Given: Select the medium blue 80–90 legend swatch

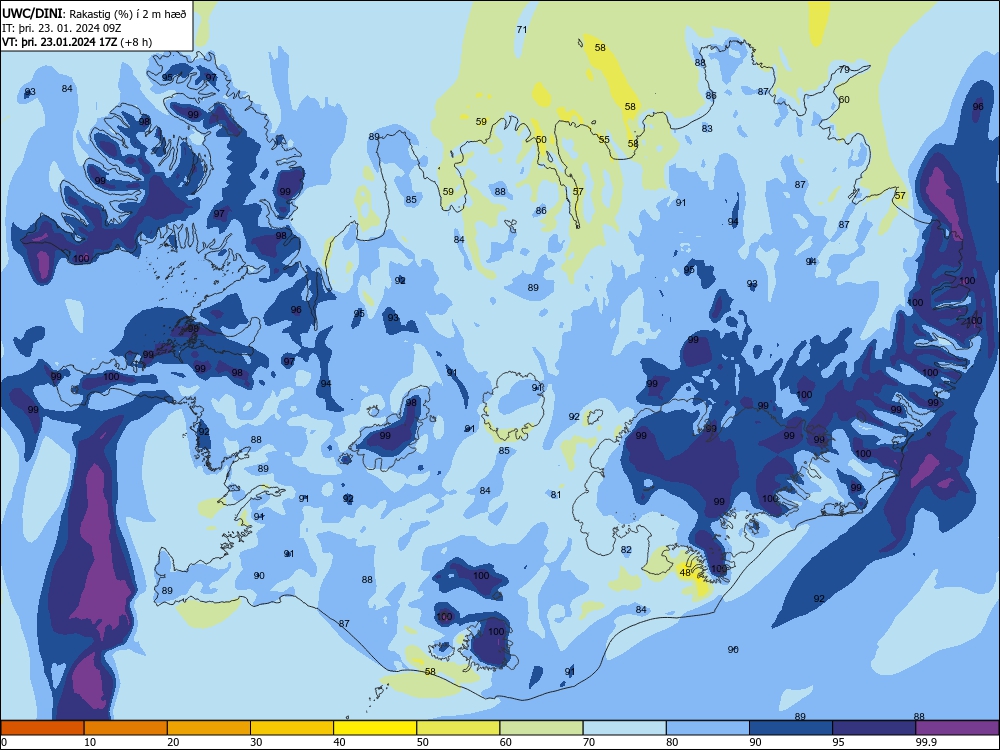Looking at the screenshot, I should pyautogui.click(x=708, y=728).
